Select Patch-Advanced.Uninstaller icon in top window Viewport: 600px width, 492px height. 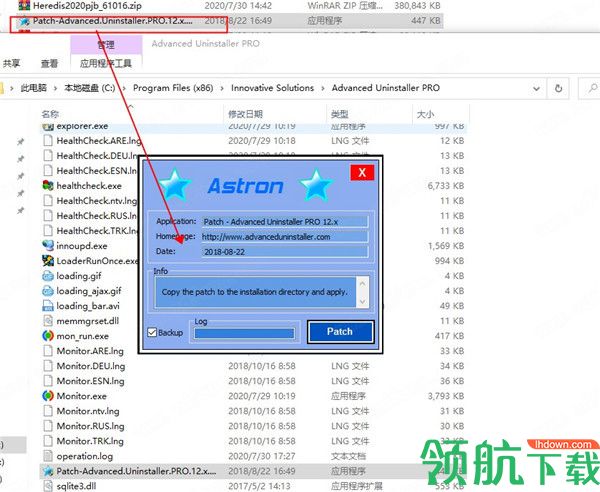point(24,21)
